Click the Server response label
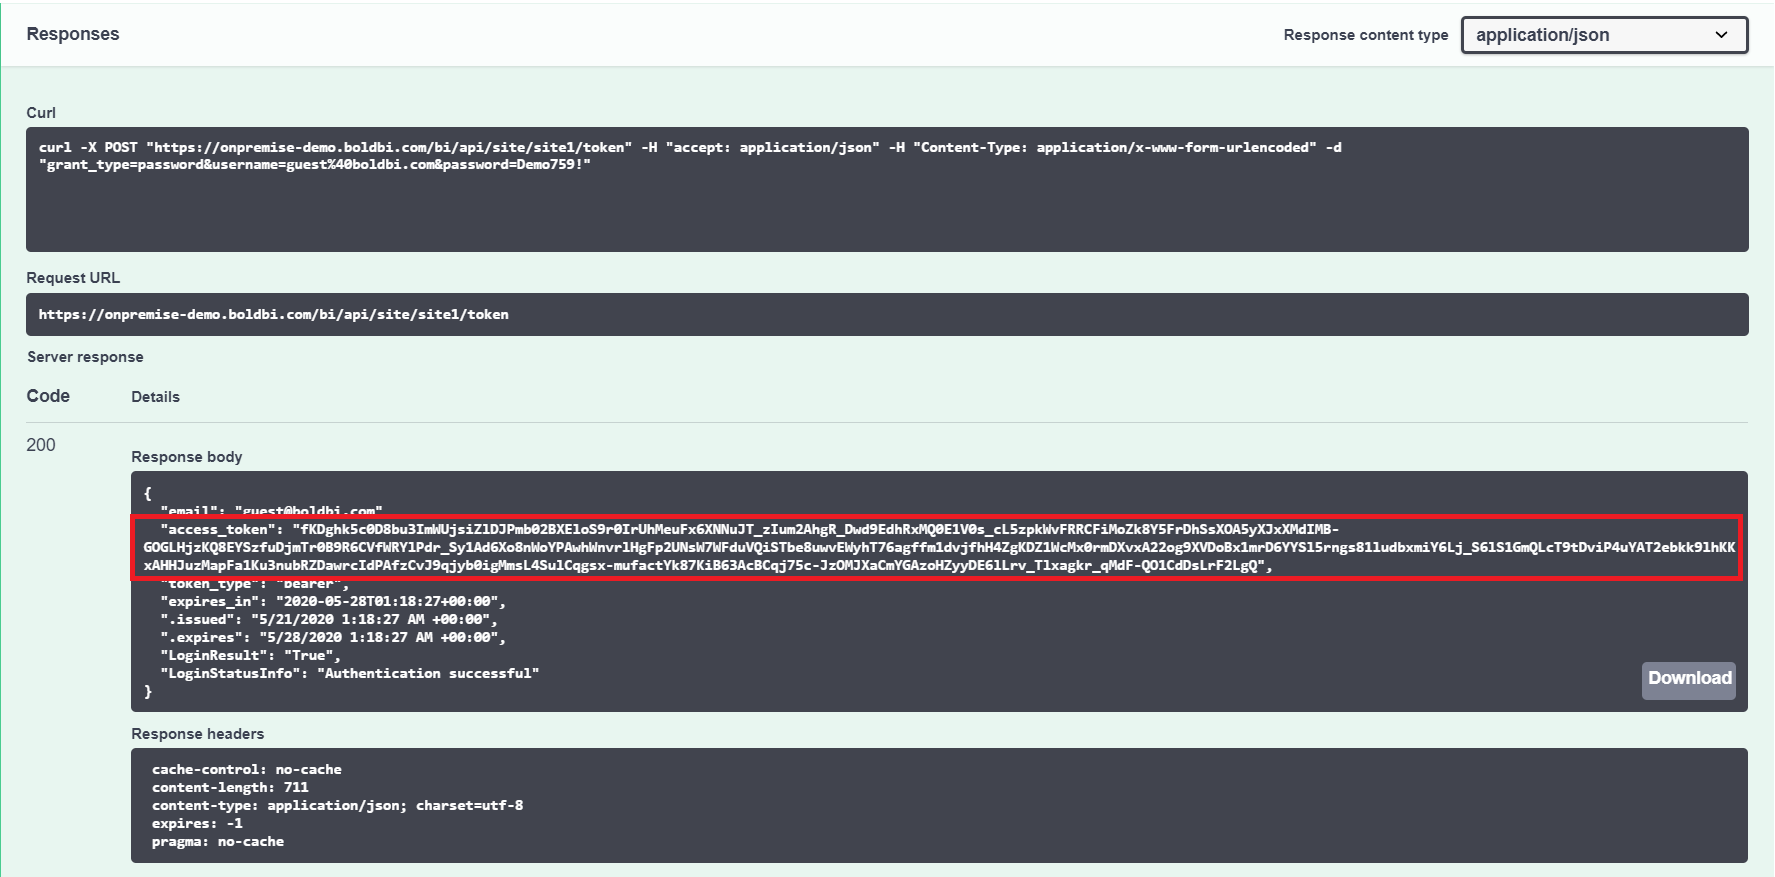Screen dimensions: 1775x877 pos(85,357)
